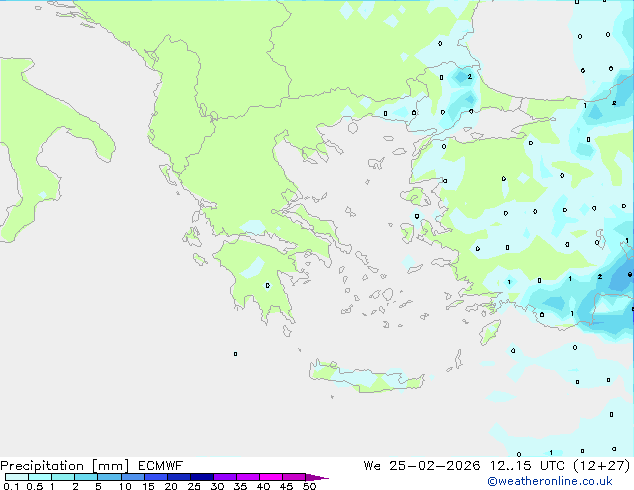
Task: Select the 25–30 mm navy legend swatch
Action: click(202, 477)
